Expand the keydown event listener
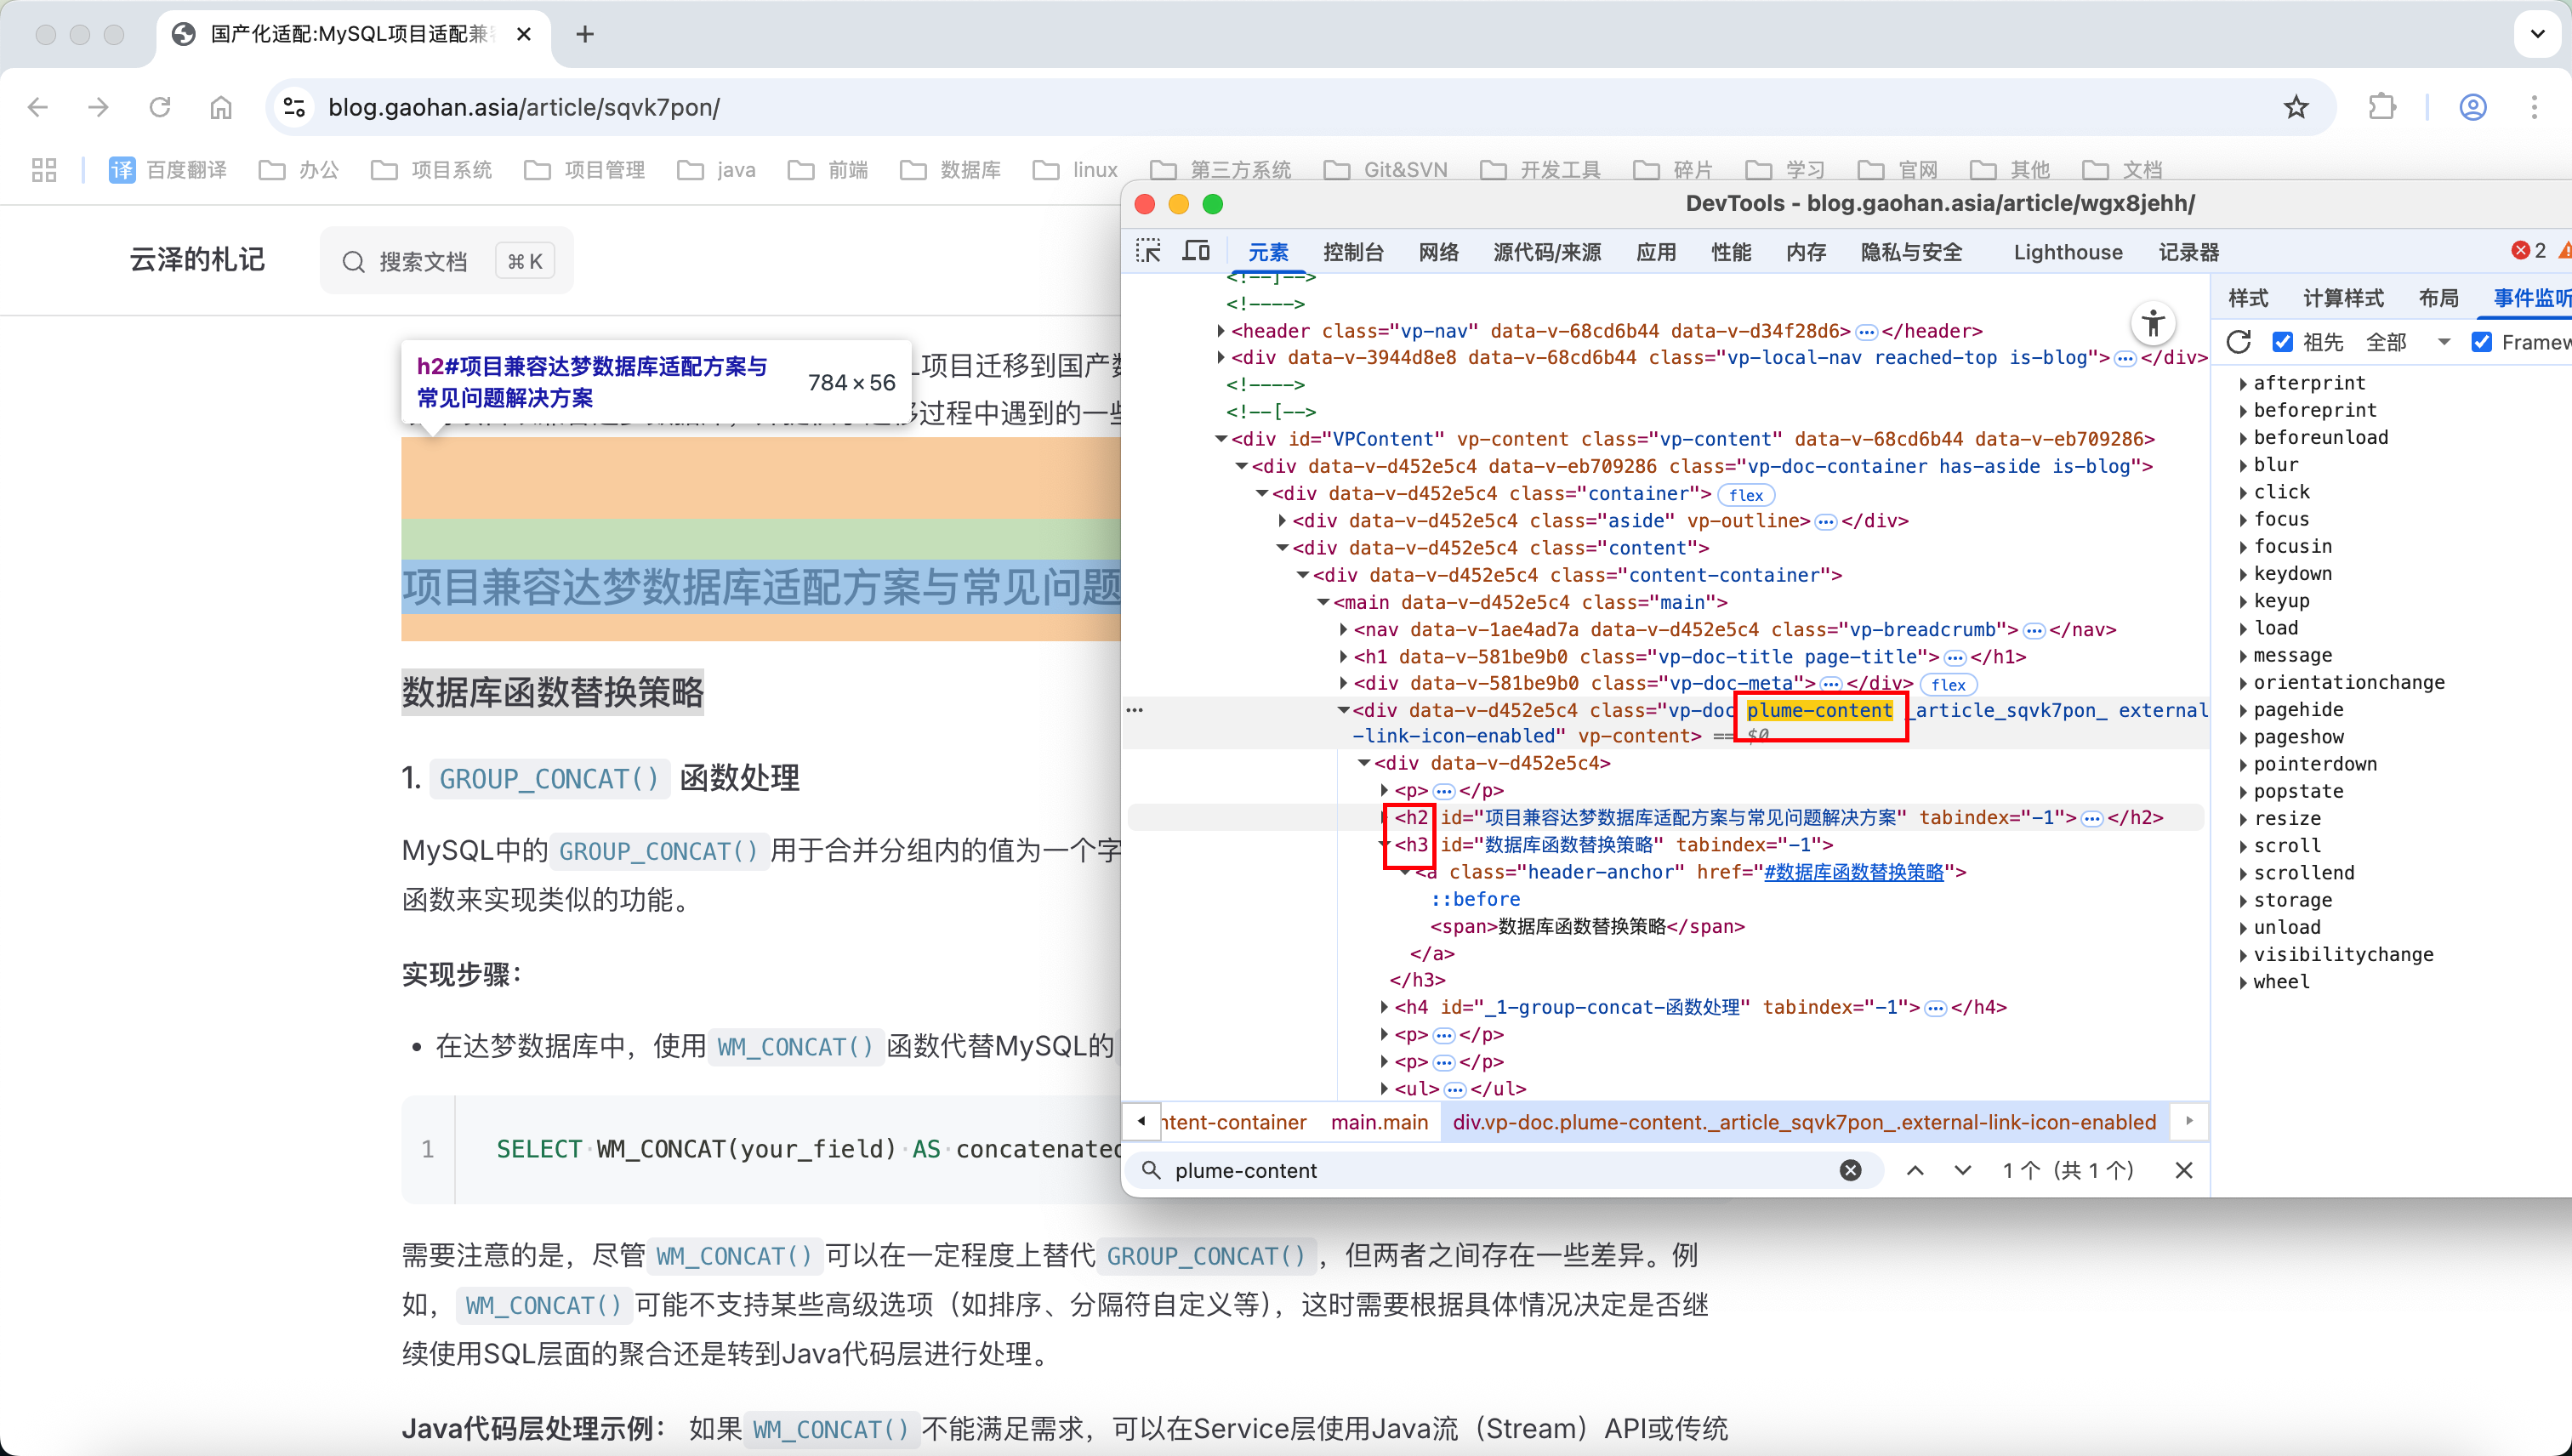The image size is (2572, 1456). (2244, 574)
